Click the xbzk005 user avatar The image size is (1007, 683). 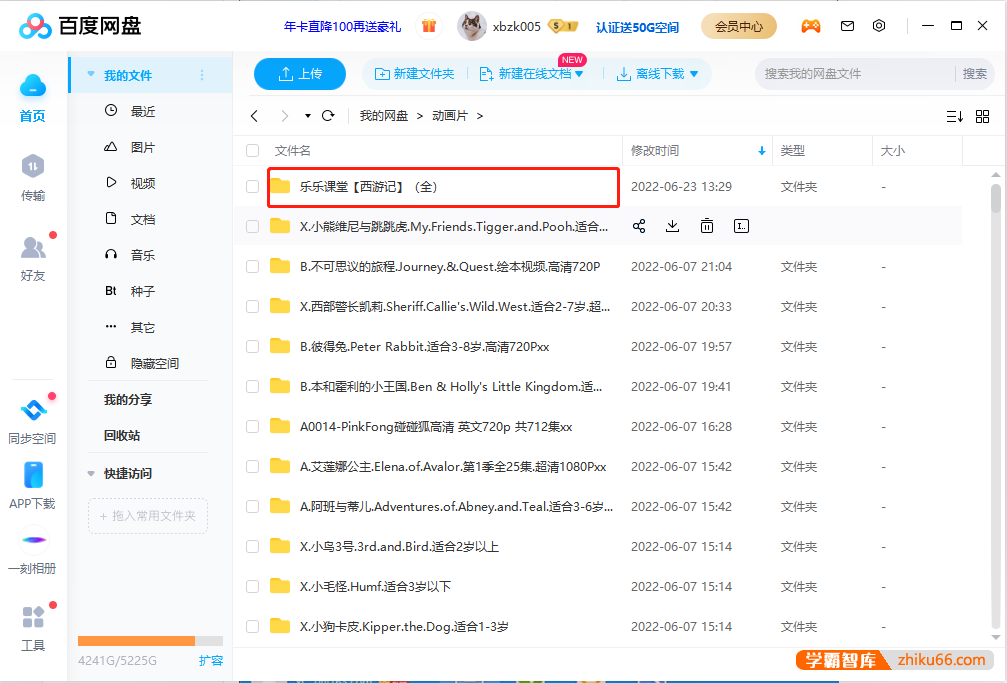pos(471,26)
